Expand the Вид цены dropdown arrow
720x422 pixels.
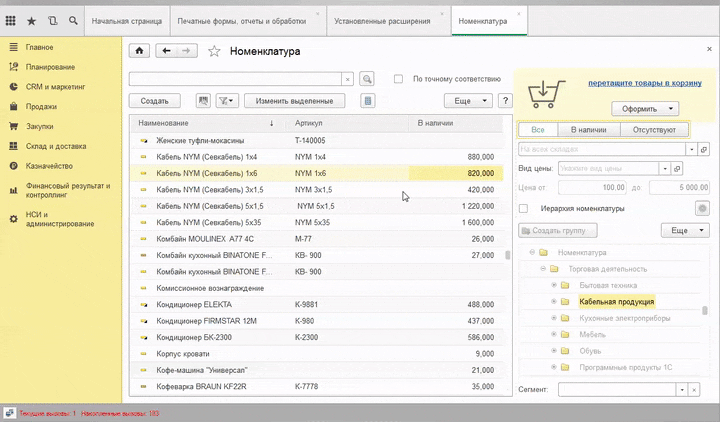665,169
